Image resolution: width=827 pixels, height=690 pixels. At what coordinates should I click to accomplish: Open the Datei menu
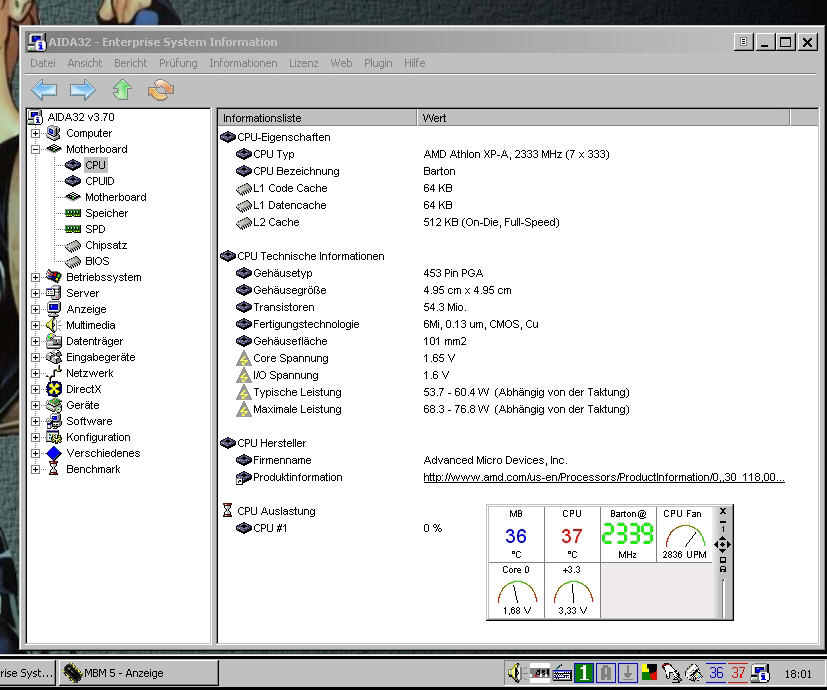43,63
